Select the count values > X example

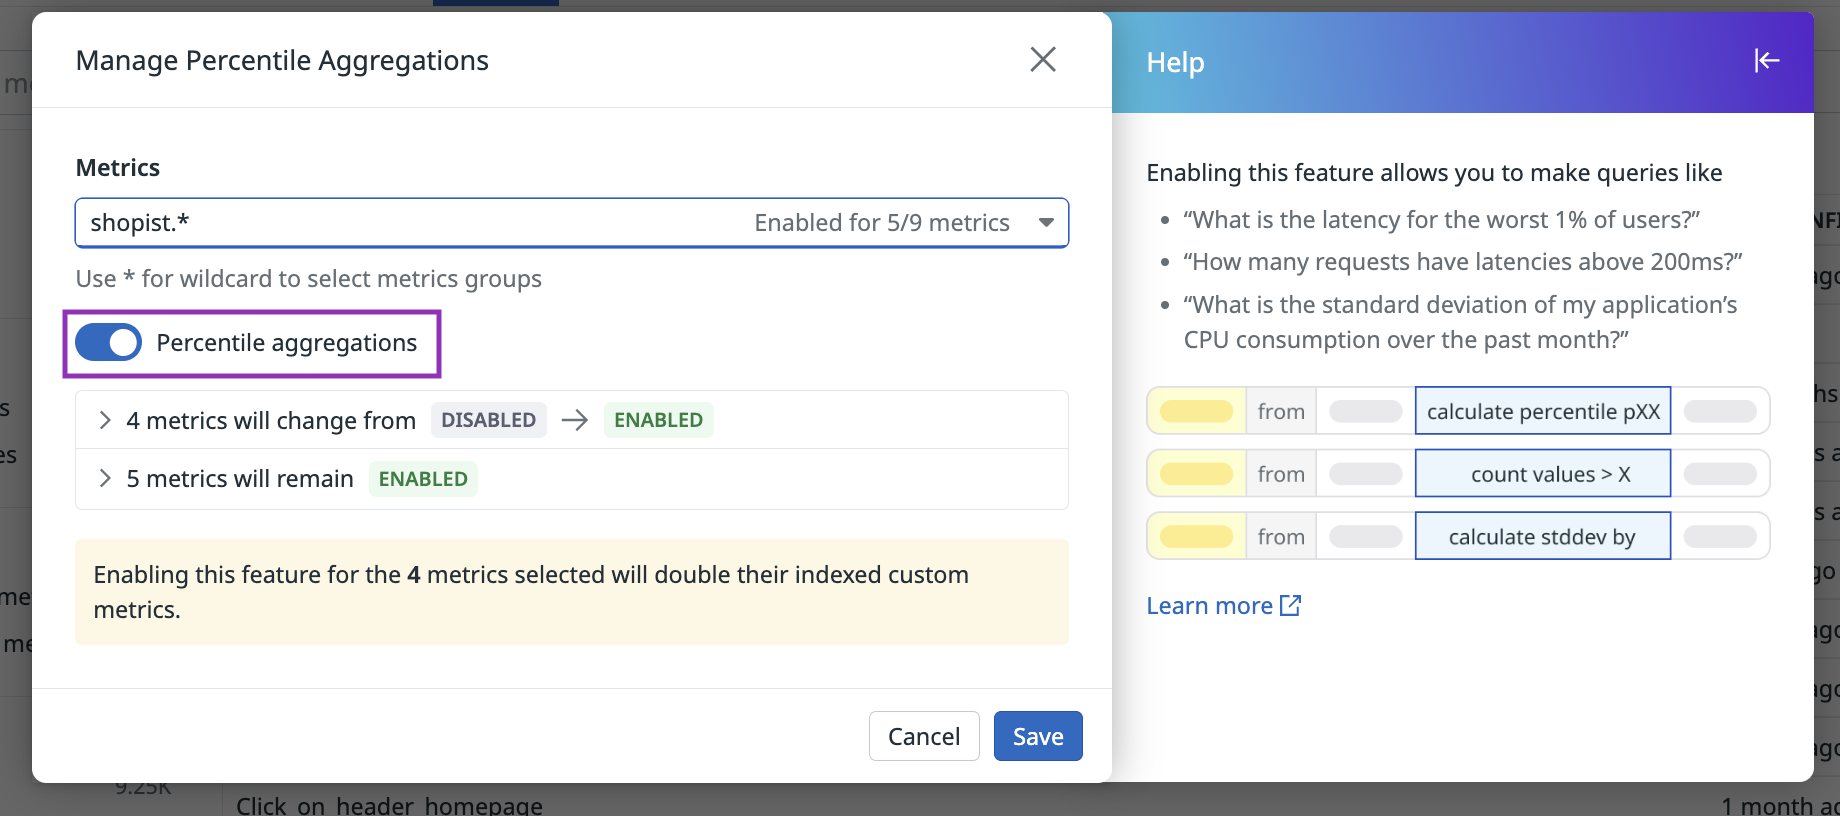coord(1542,474)
